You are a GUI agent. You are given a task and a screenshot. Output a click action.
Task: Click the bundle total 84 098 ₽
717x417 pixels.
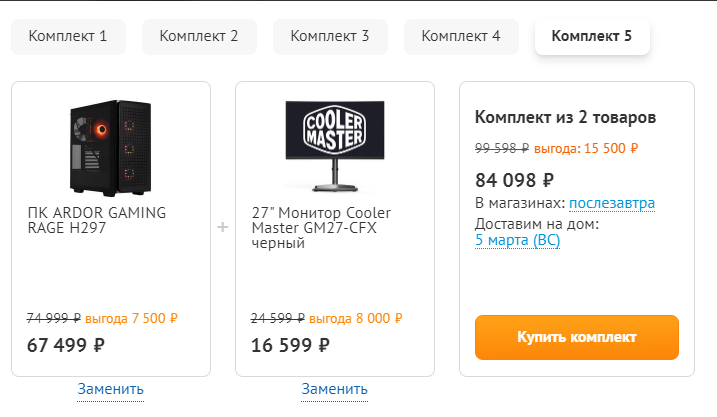click(x=514, y=180)
